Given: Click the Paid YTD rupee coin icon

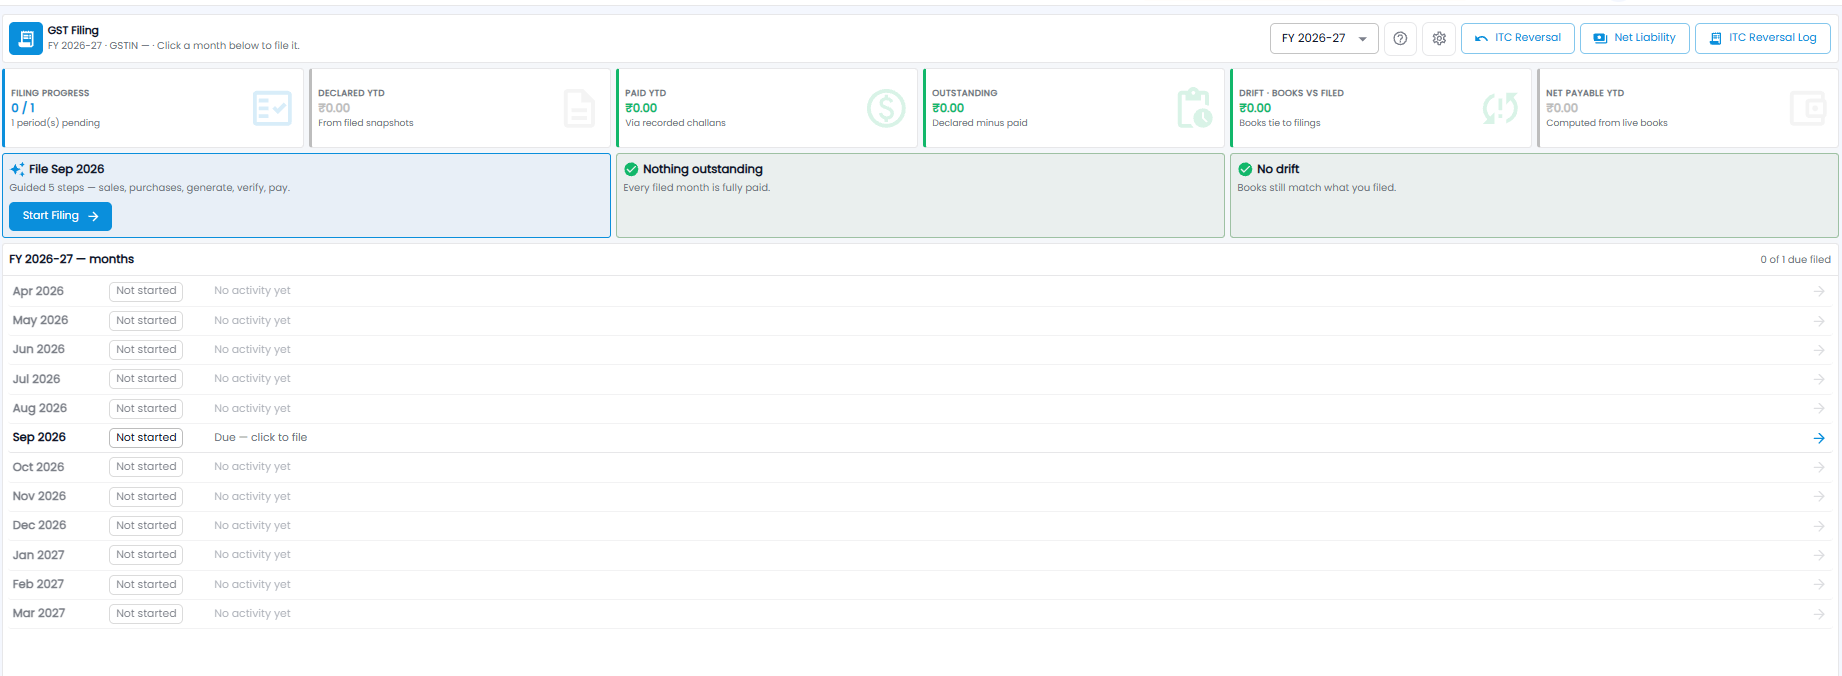Looking at the screenshot, I should click(886, 108).
